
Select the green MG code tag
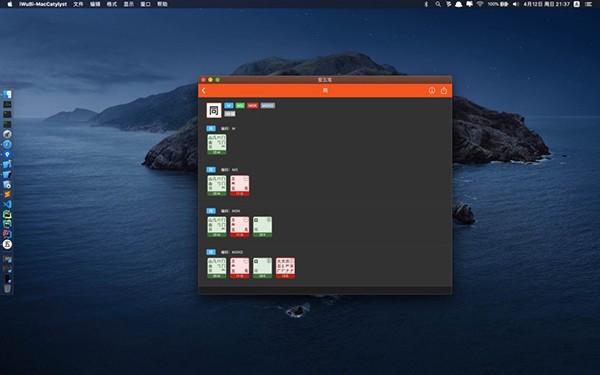pos(240,106)
